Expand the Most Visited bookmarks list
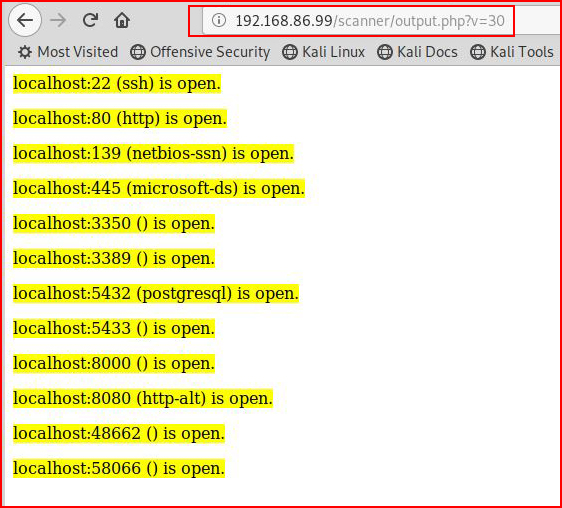The image size is (562, 508). [x=68, y=52]
